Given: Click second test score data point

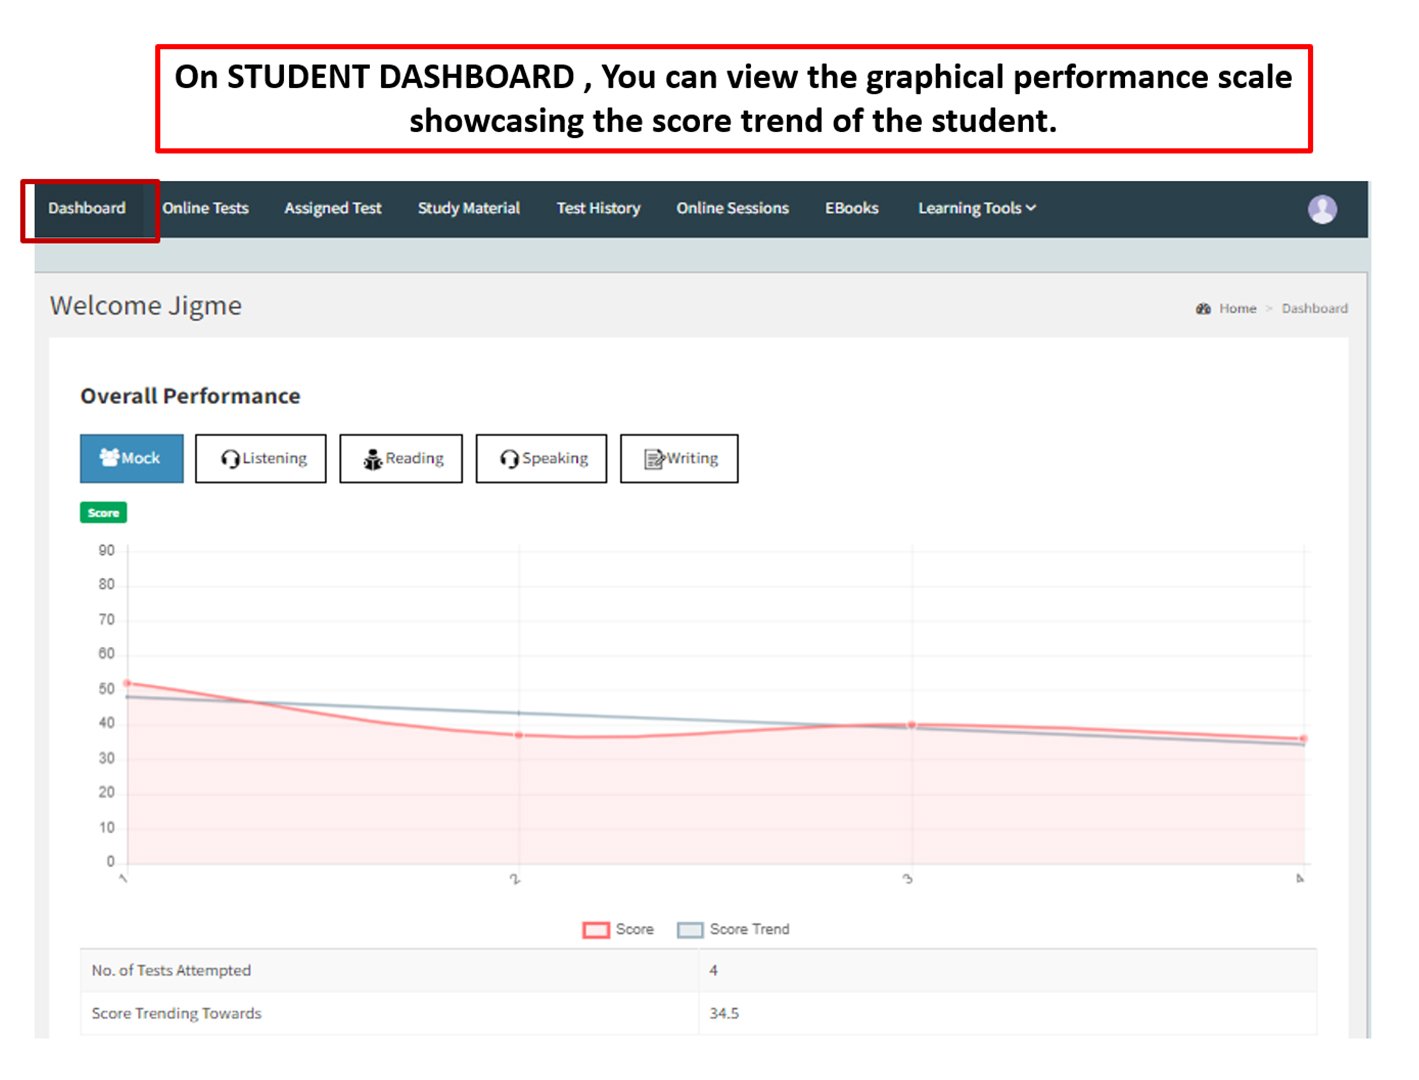Looking at the screenshot, I should click(x=519, y=735).
